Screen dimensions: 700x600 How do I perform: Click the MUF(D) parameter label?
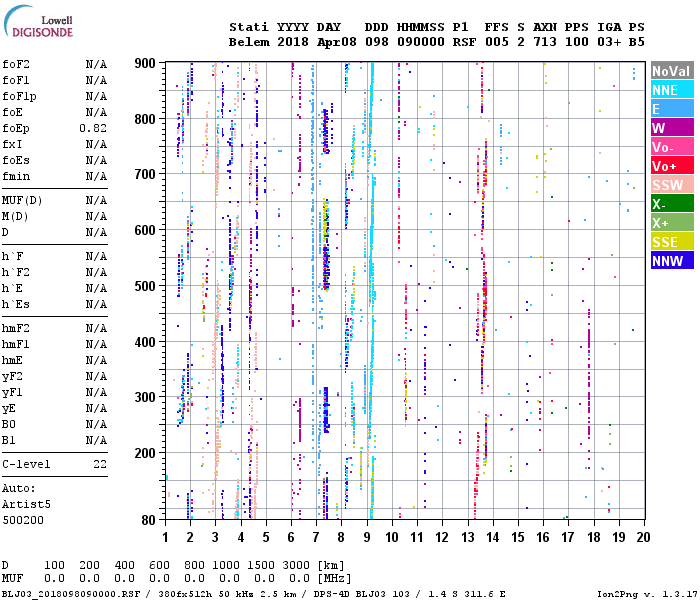(22, 200)
